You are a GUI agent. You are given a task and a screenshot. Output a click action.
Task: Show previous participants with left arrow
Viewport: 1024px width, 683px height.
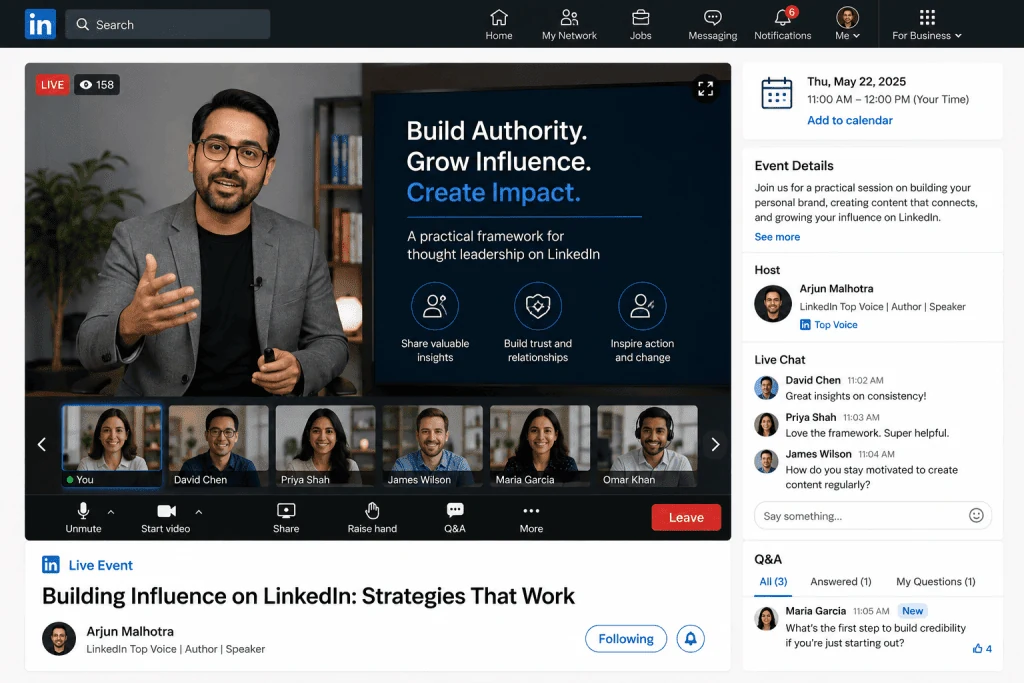click(x=42, y=445)
